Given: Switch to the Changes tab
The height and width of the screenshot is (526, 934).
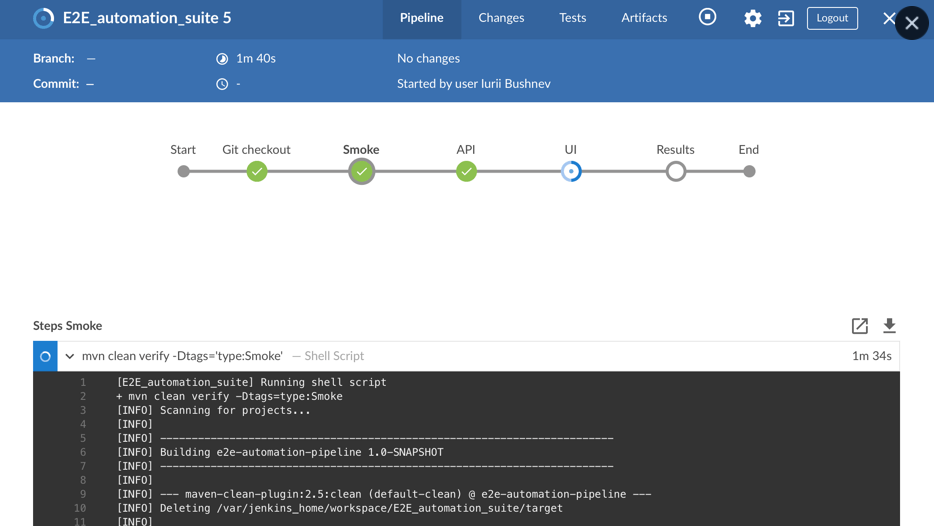Looking at the screenshot, I should (501, 18).
